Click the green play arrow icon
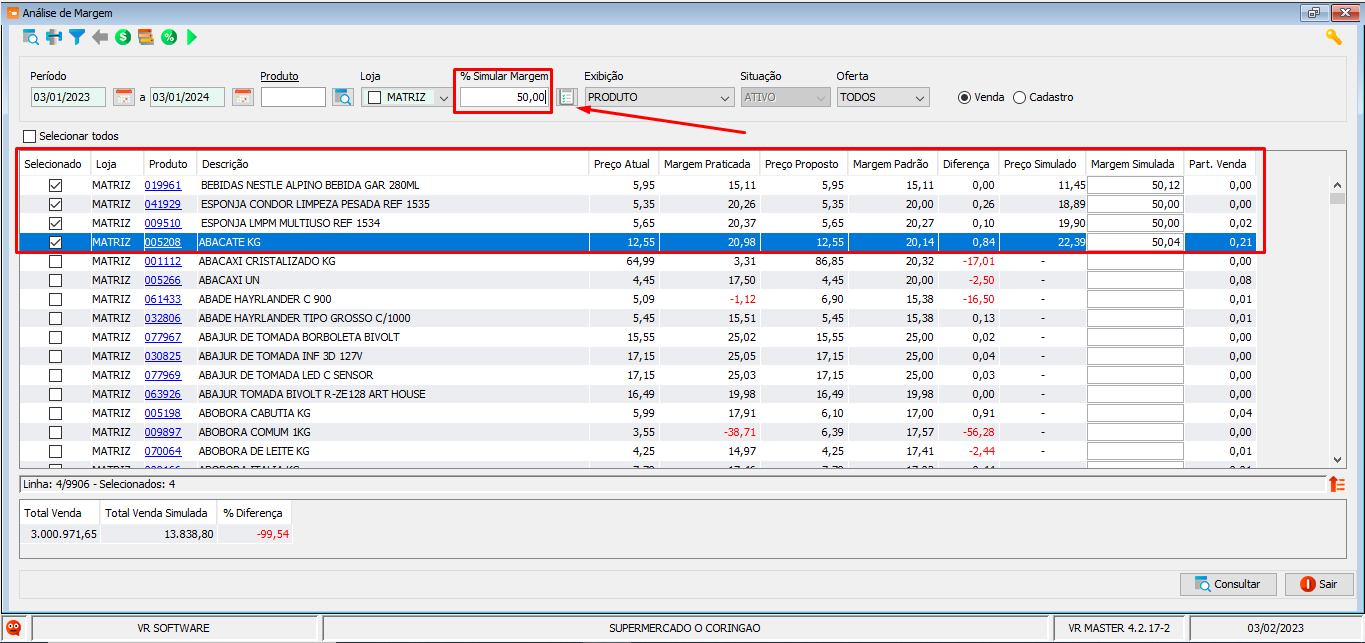1365x643 pixels. click(191, 37)
